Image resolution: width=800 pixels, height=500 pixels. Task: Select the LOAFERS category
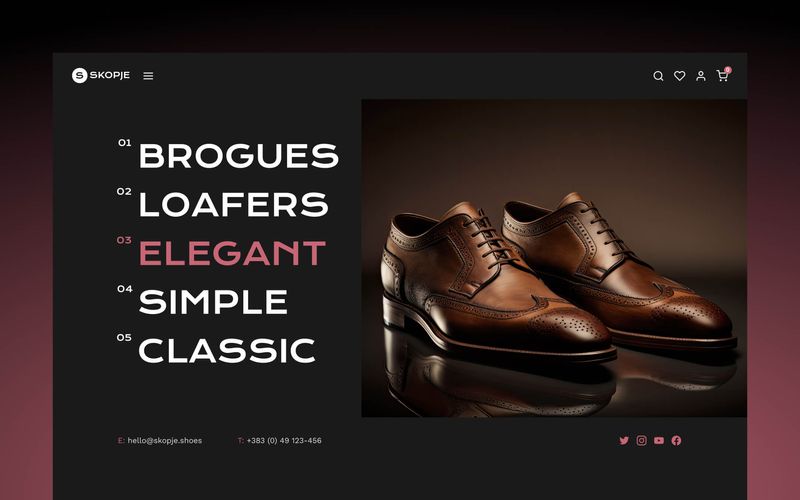234,204
